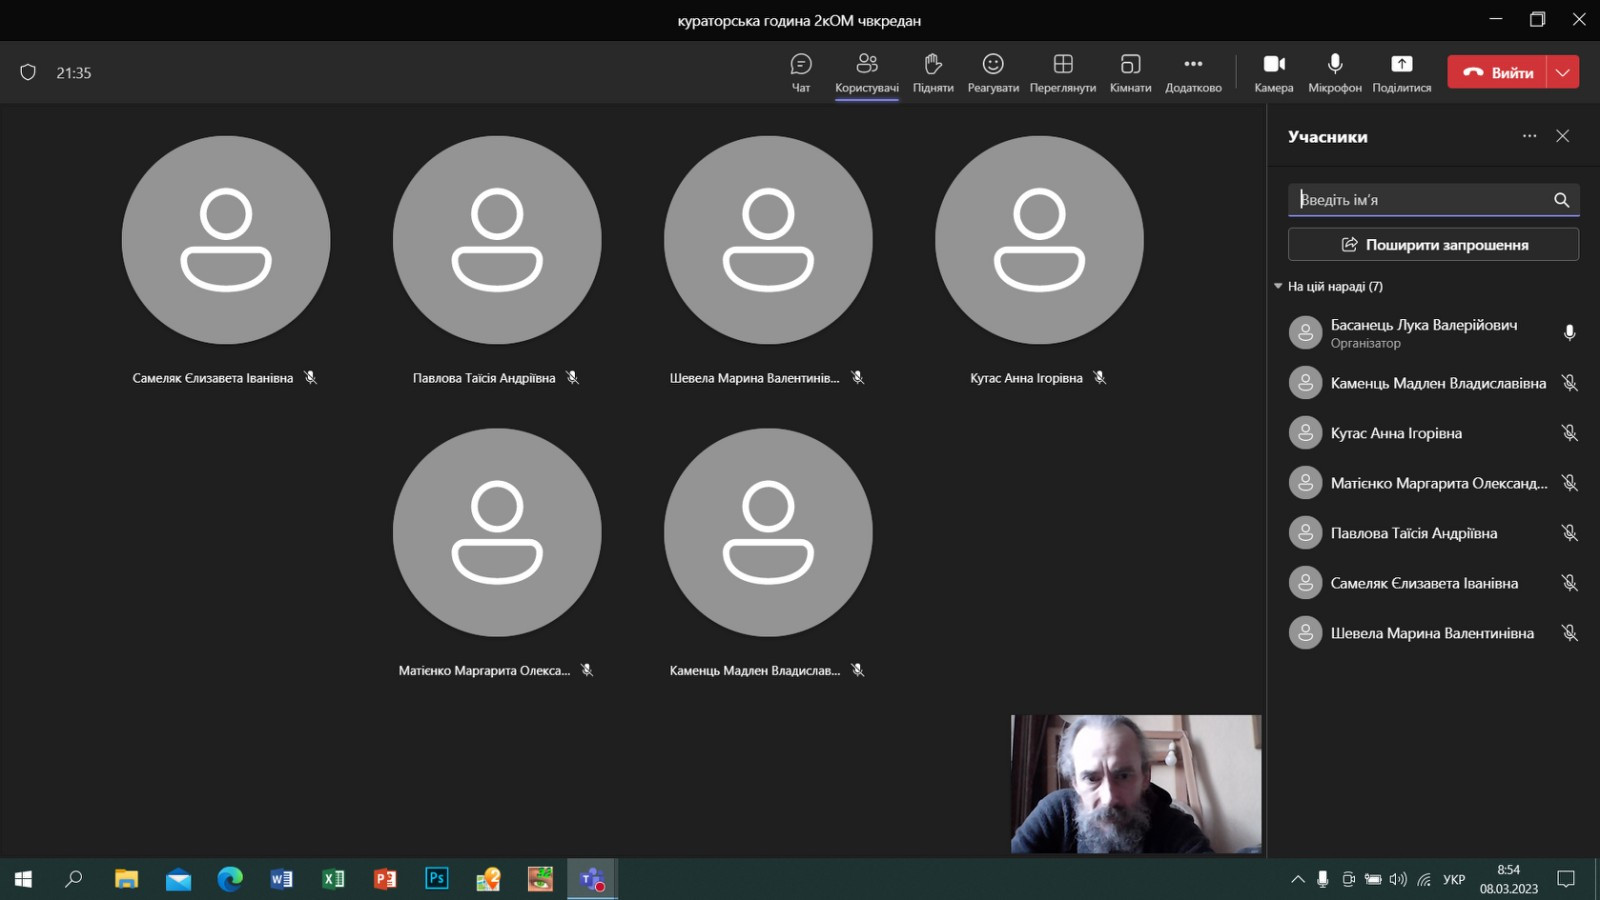Viewport: 1600px width, 900px height.
Task: Open the Rooms (Кімнати) icon
Action: (1130, 65)
